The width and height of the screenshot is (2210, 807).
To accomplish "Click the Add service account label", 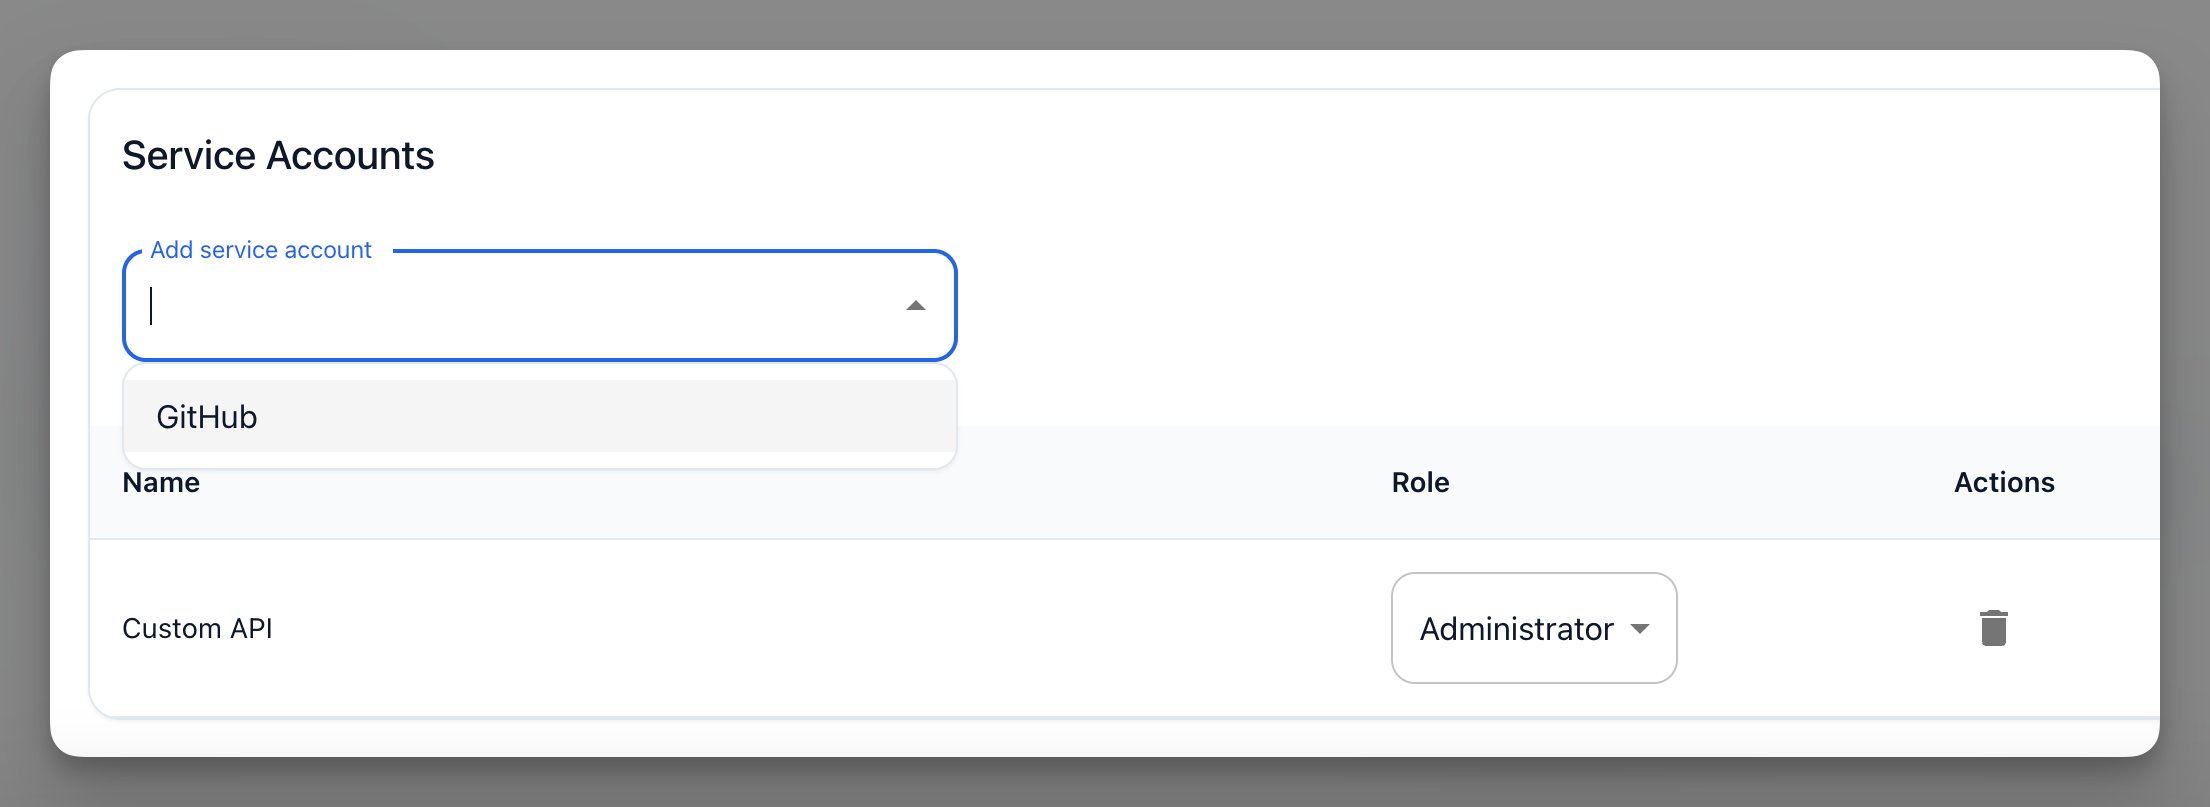I will [x=260, y=249].
